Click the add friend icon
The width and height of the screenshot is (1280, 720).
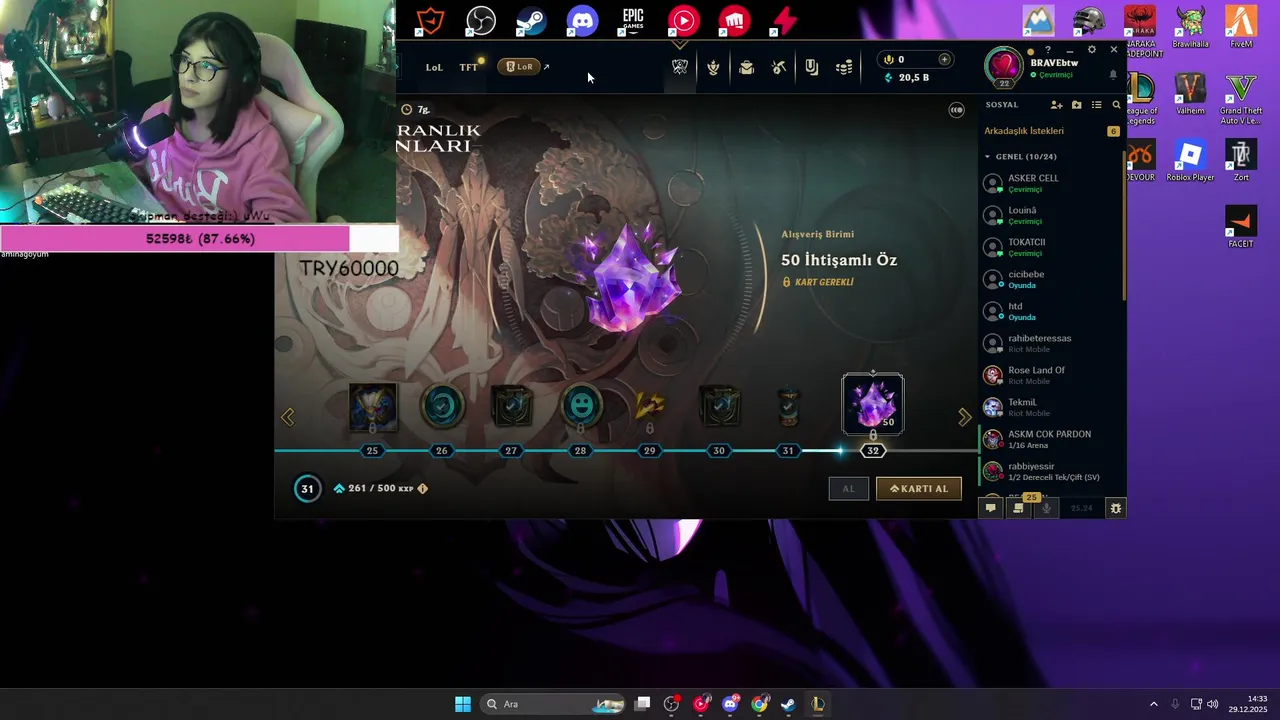pyautogui.click(x=1056, y=105)
